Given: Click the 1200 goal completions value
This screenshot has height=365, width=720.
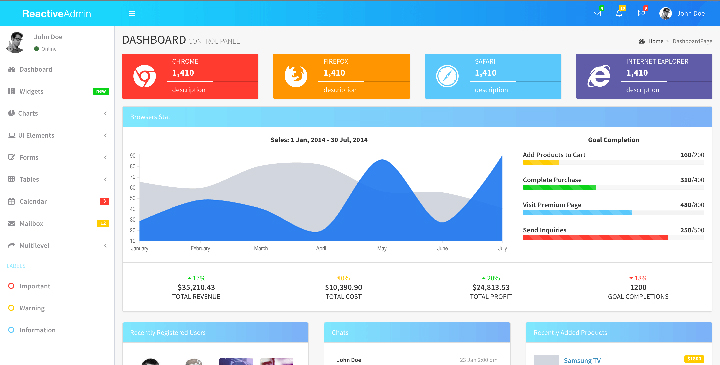Looking at the screenshot, I should [x=638, y=287].
